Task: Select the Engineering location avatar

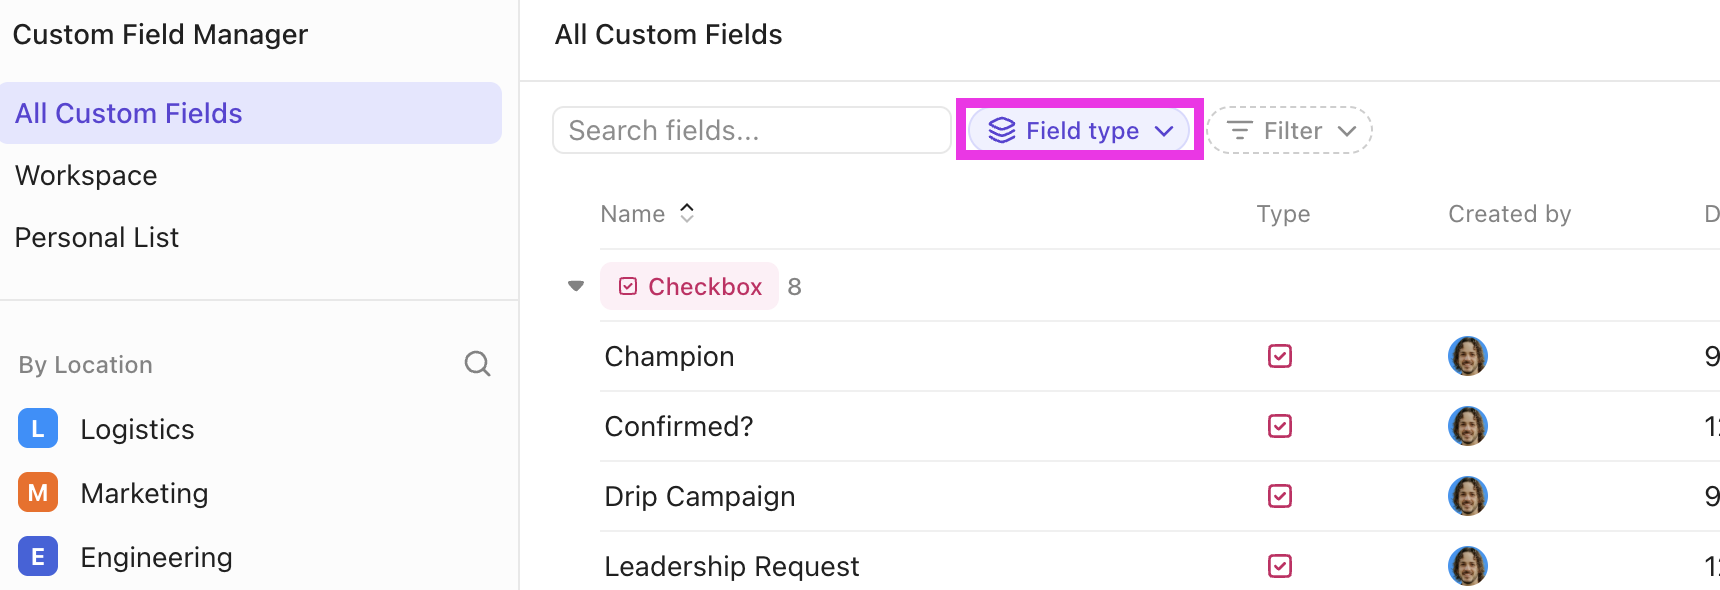Action: pyautogui.click(x=37, y=556)
